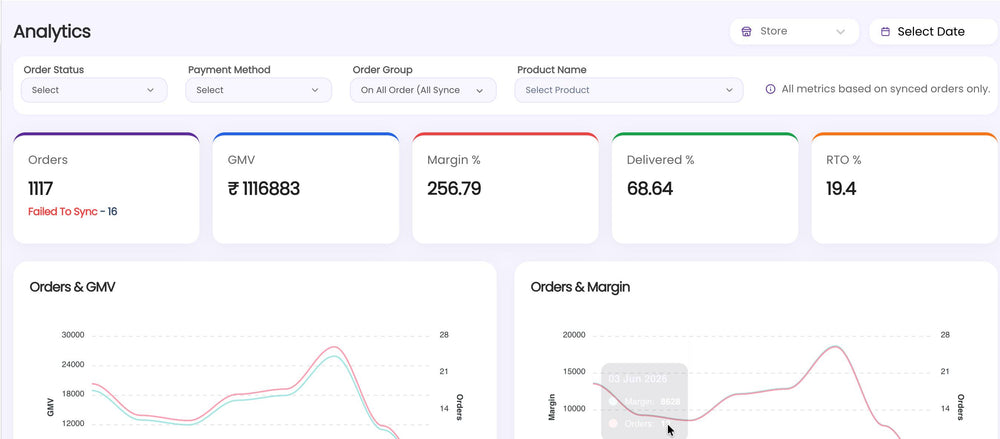Click the Orders & GMV chart title
Image resolution: width=1000 pixels, height=439 pixels.
click(73, 287)
